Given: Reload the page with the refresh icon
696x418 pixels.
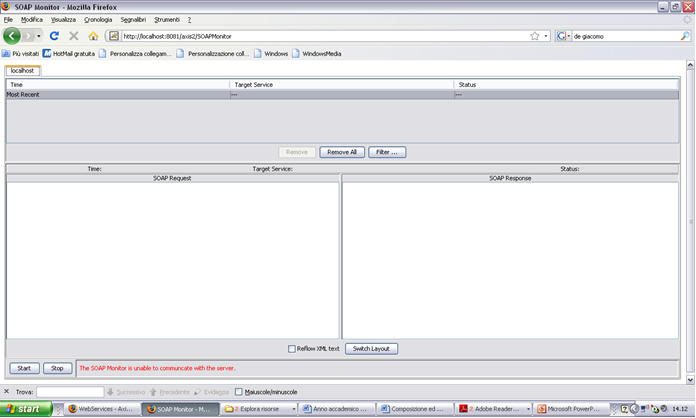Looking at the screenshot, I should (54, 36).
